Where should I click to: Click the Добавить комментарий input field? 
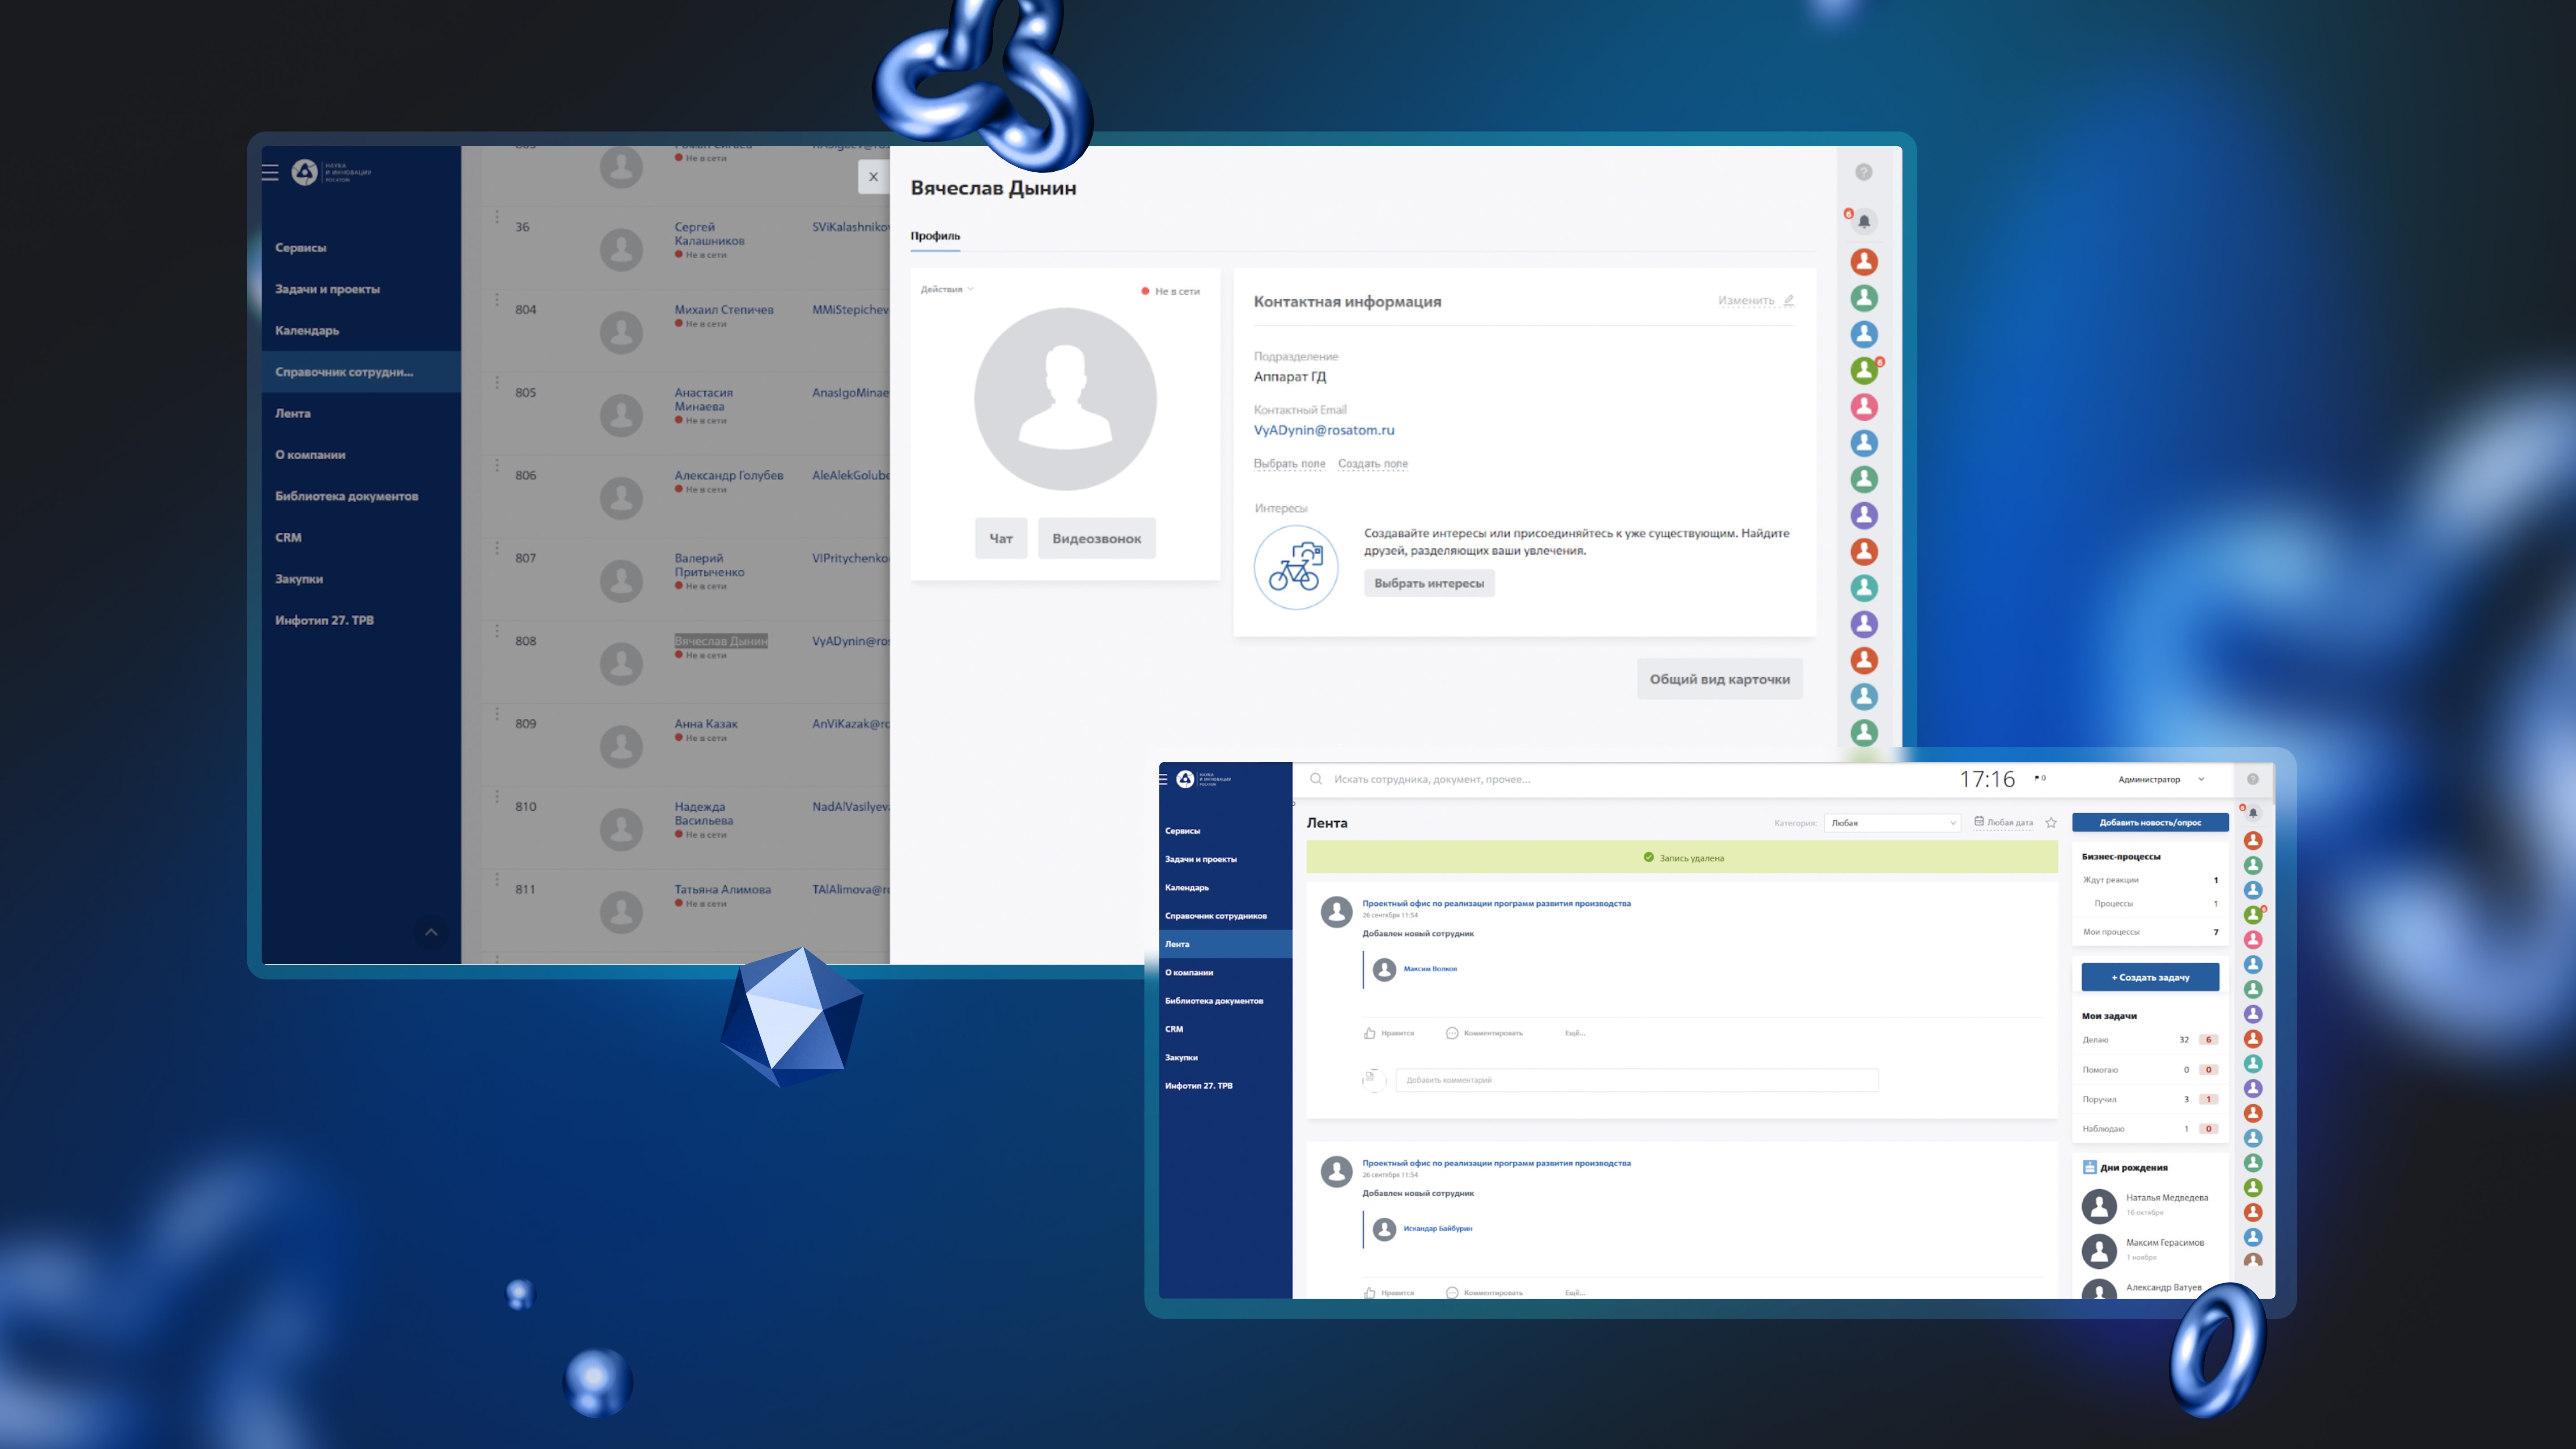coord(1636,1080)
